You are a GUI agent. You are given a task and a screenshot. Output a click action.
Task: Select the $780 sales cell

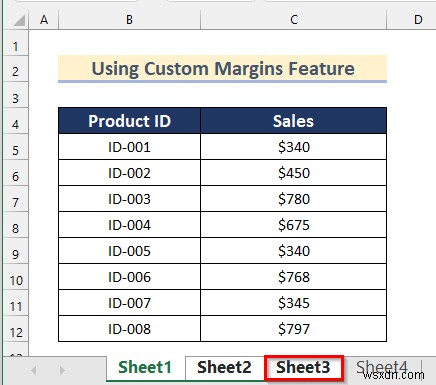pos(294,199)
